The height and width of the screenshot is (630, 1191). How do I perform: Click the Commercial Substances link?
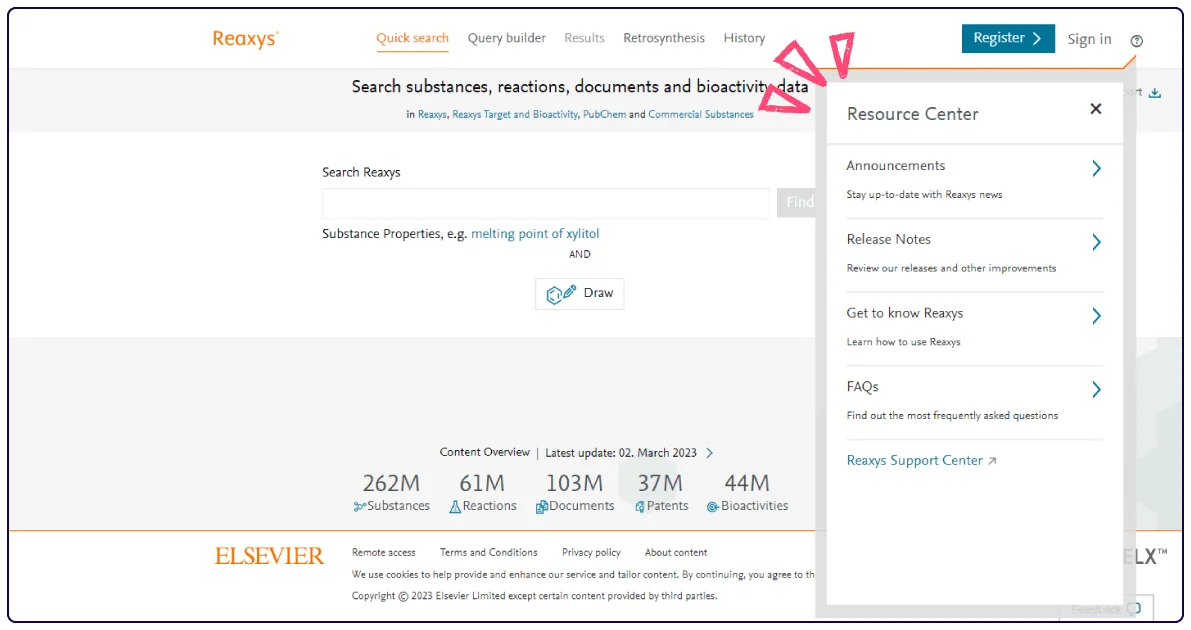(700, 115)
